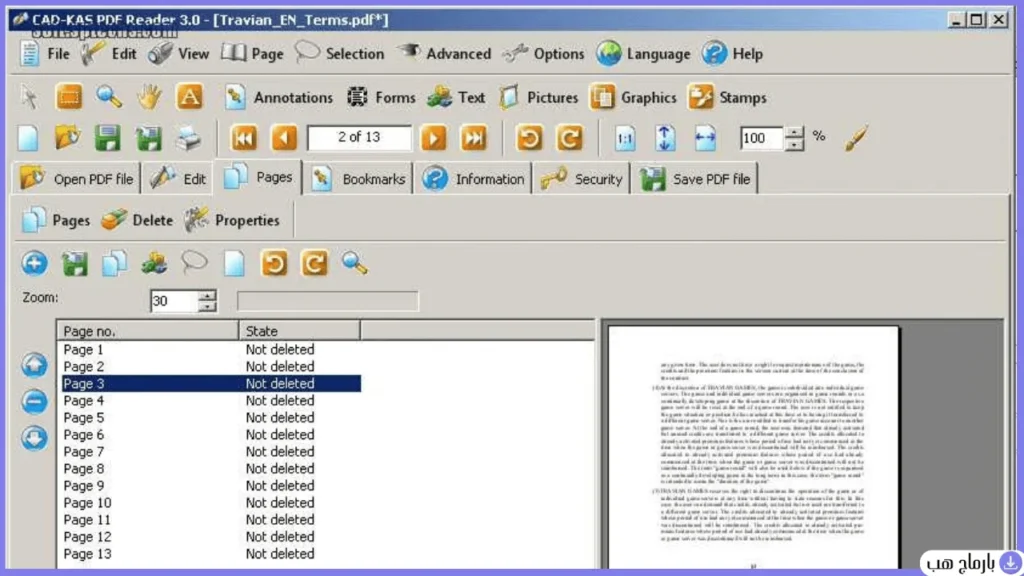Increase main zoom percent with up spinner
Screen dimensions: 1024x576
(x=794, y=132)
